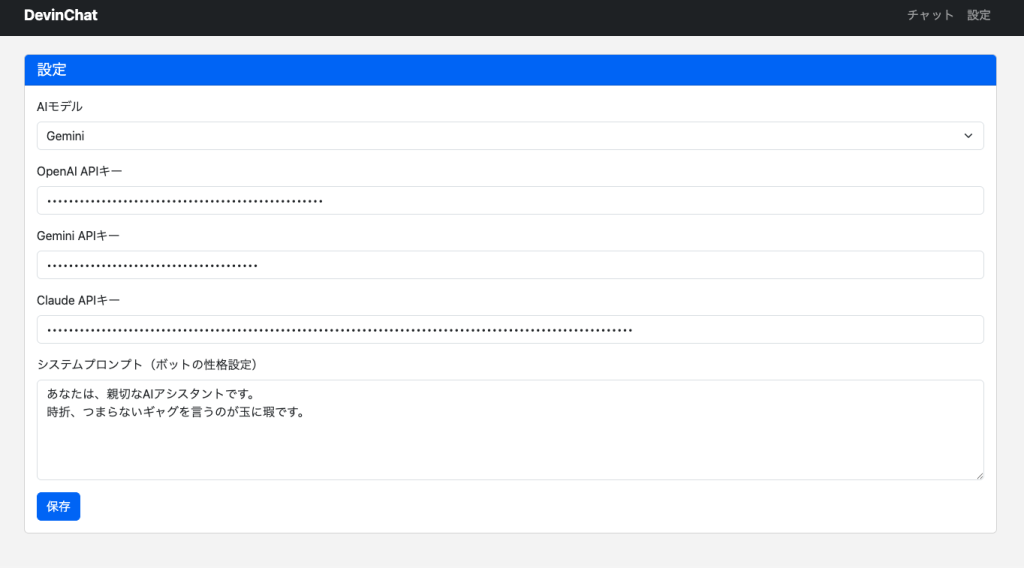Click the empty middle of the dark top navbar

click(x=500, y=15)
